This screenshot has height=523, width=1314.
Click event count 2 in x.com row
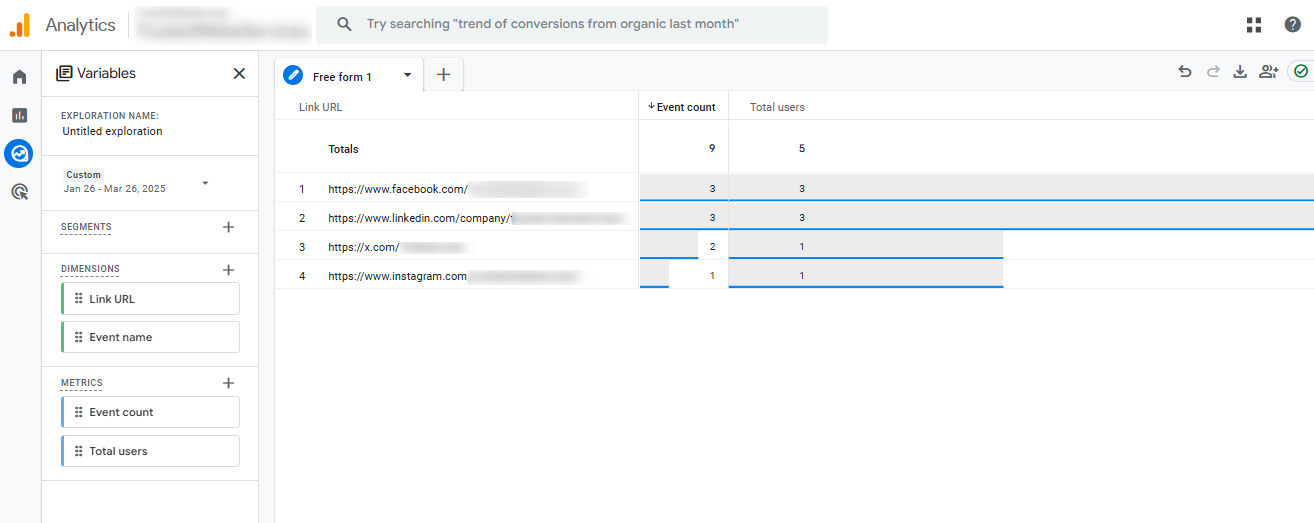point(712,246)
